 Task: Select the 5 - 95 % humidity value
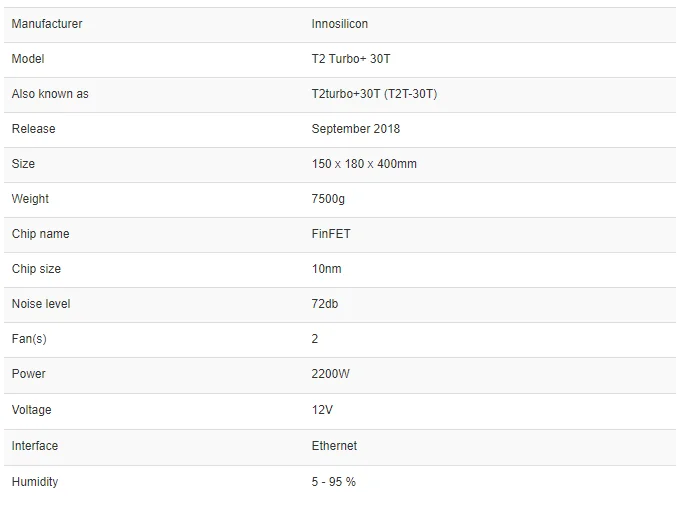pyautogui.click(x=333, y=482)
